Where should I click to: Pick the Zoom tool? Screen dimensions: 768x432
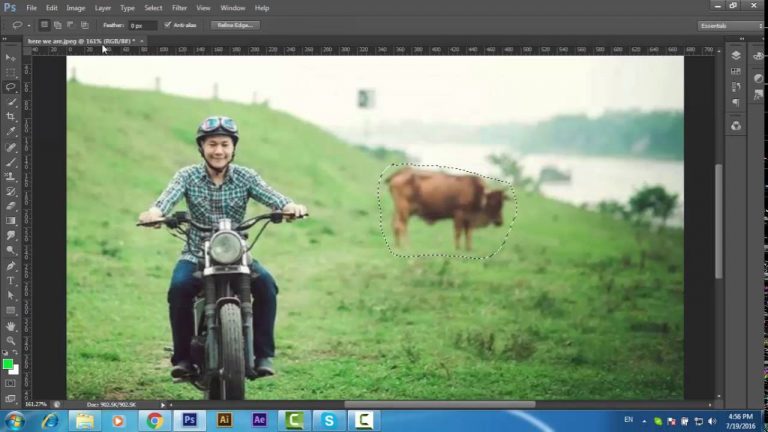pyautogui.click(x=11, y=340)
